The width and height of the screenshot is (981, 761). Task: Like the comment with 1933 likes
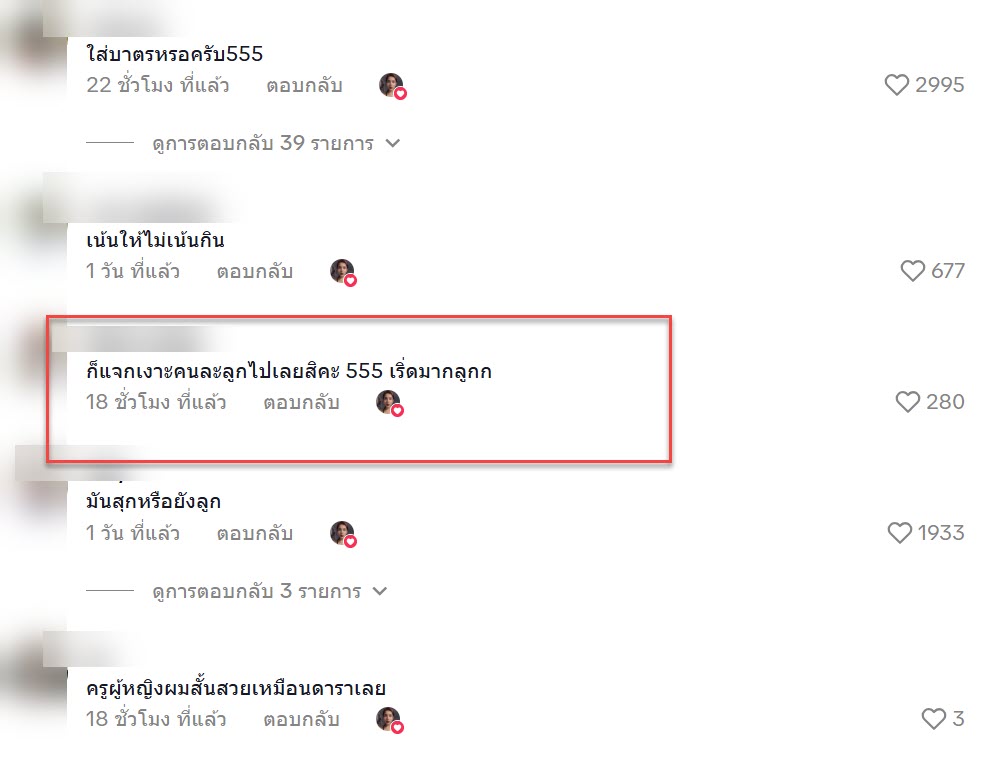click(x=899, y=533)
